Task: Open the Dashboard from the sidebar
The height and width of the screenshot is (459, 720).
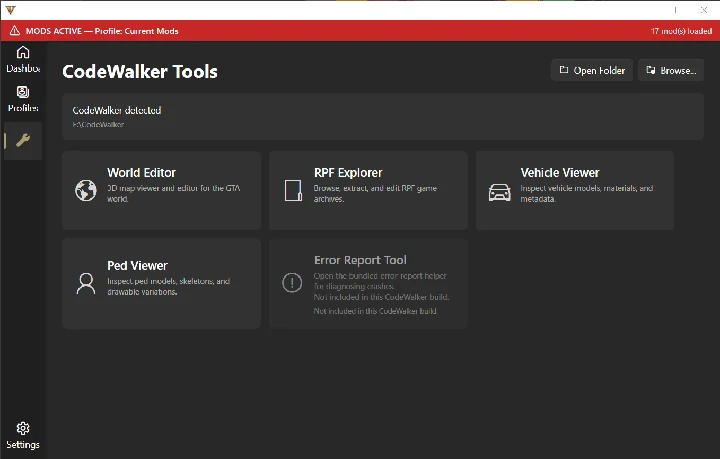Action: [23, 60]
